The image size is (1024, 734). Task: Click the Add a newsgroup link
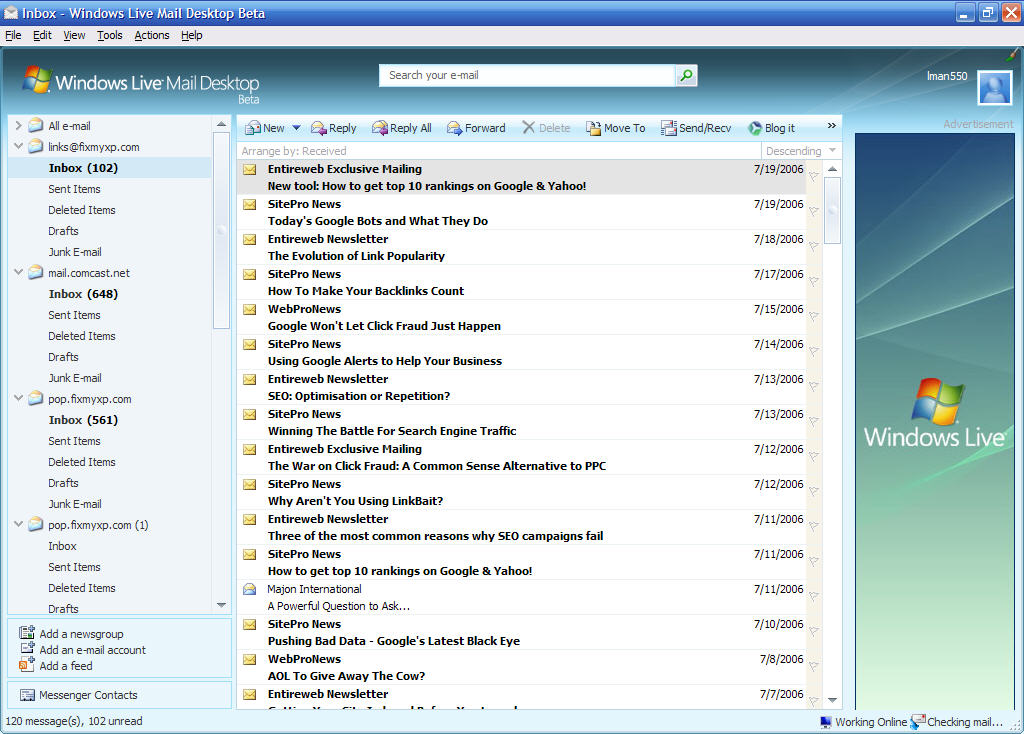click(81, 634)
